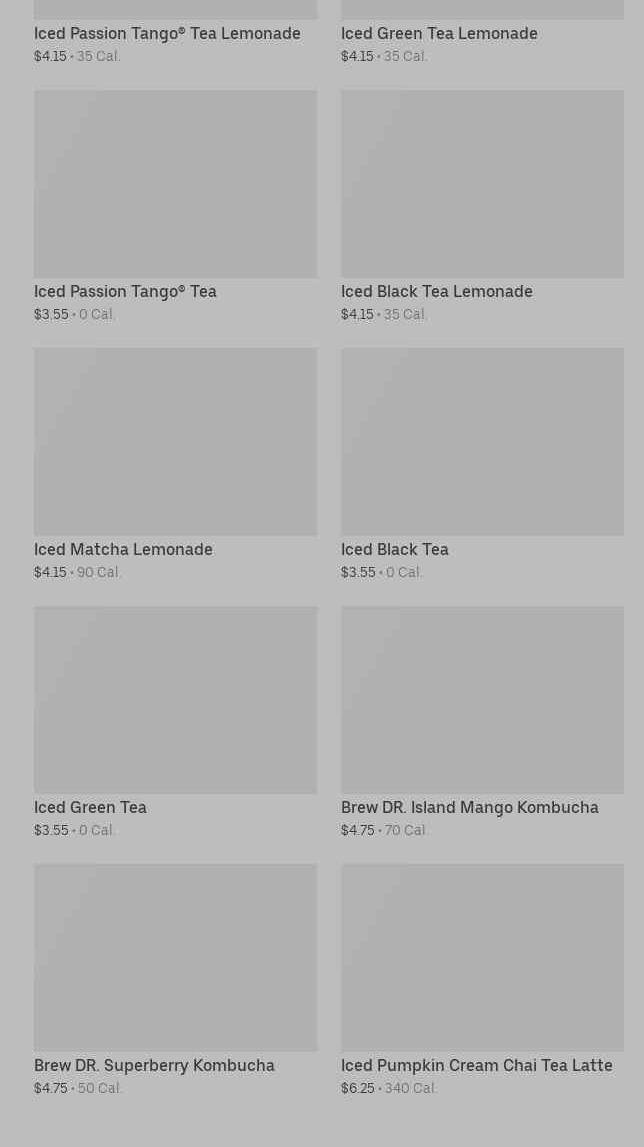
Task: Click the $4.15 price under Iced Matcha Lemonade
Action: point(50,573)
